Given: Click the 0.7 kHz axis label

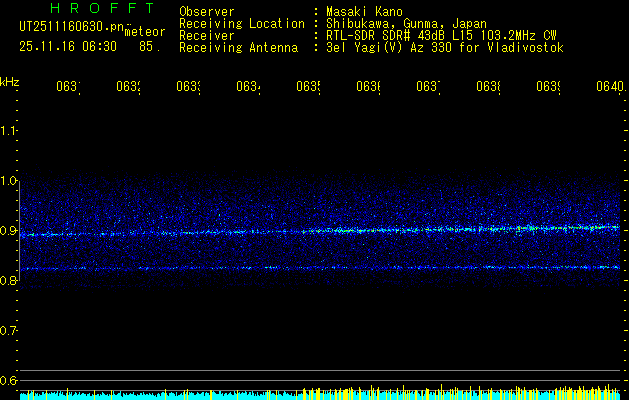Looking at the screenshot, I should point(8,331).
